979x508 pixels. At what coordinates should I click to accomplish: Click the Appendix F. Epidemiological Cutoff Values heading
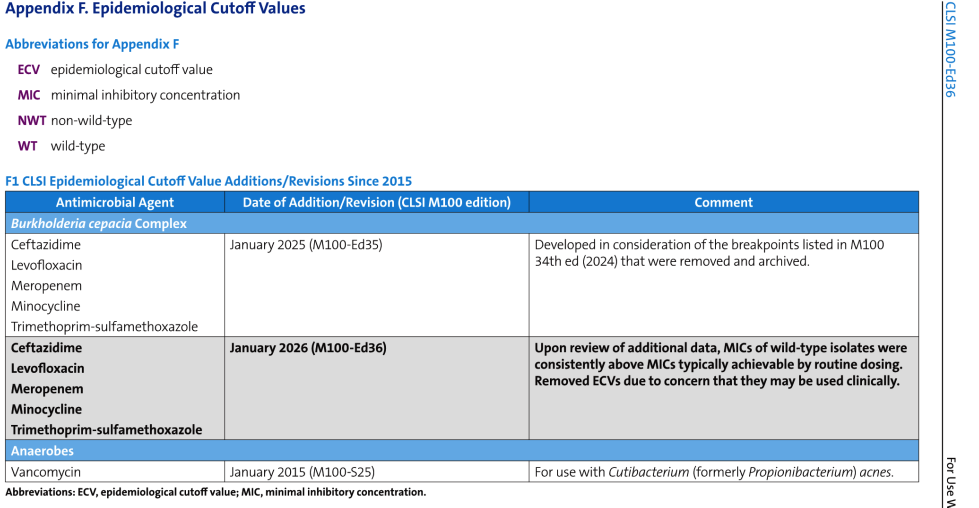(x=156, y=9)
